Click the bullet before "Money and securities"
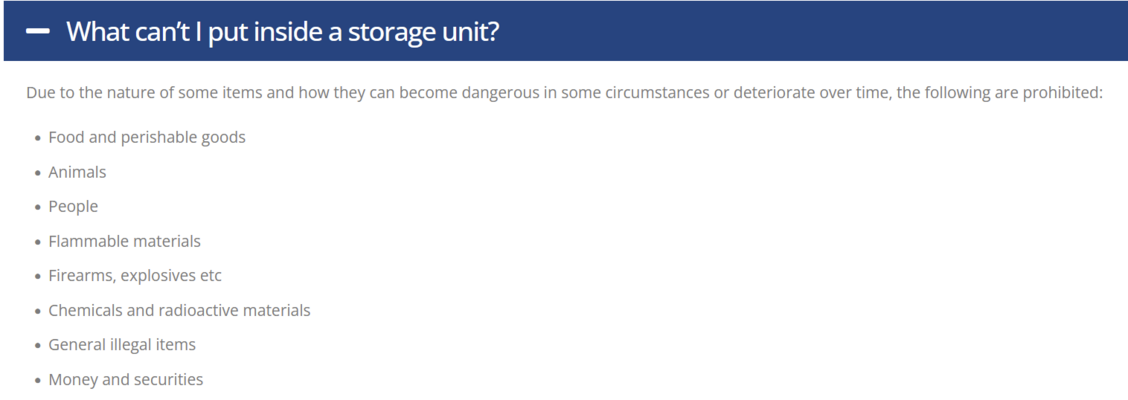The width and height of the screenshot is (1128, 400). point(37,381)
